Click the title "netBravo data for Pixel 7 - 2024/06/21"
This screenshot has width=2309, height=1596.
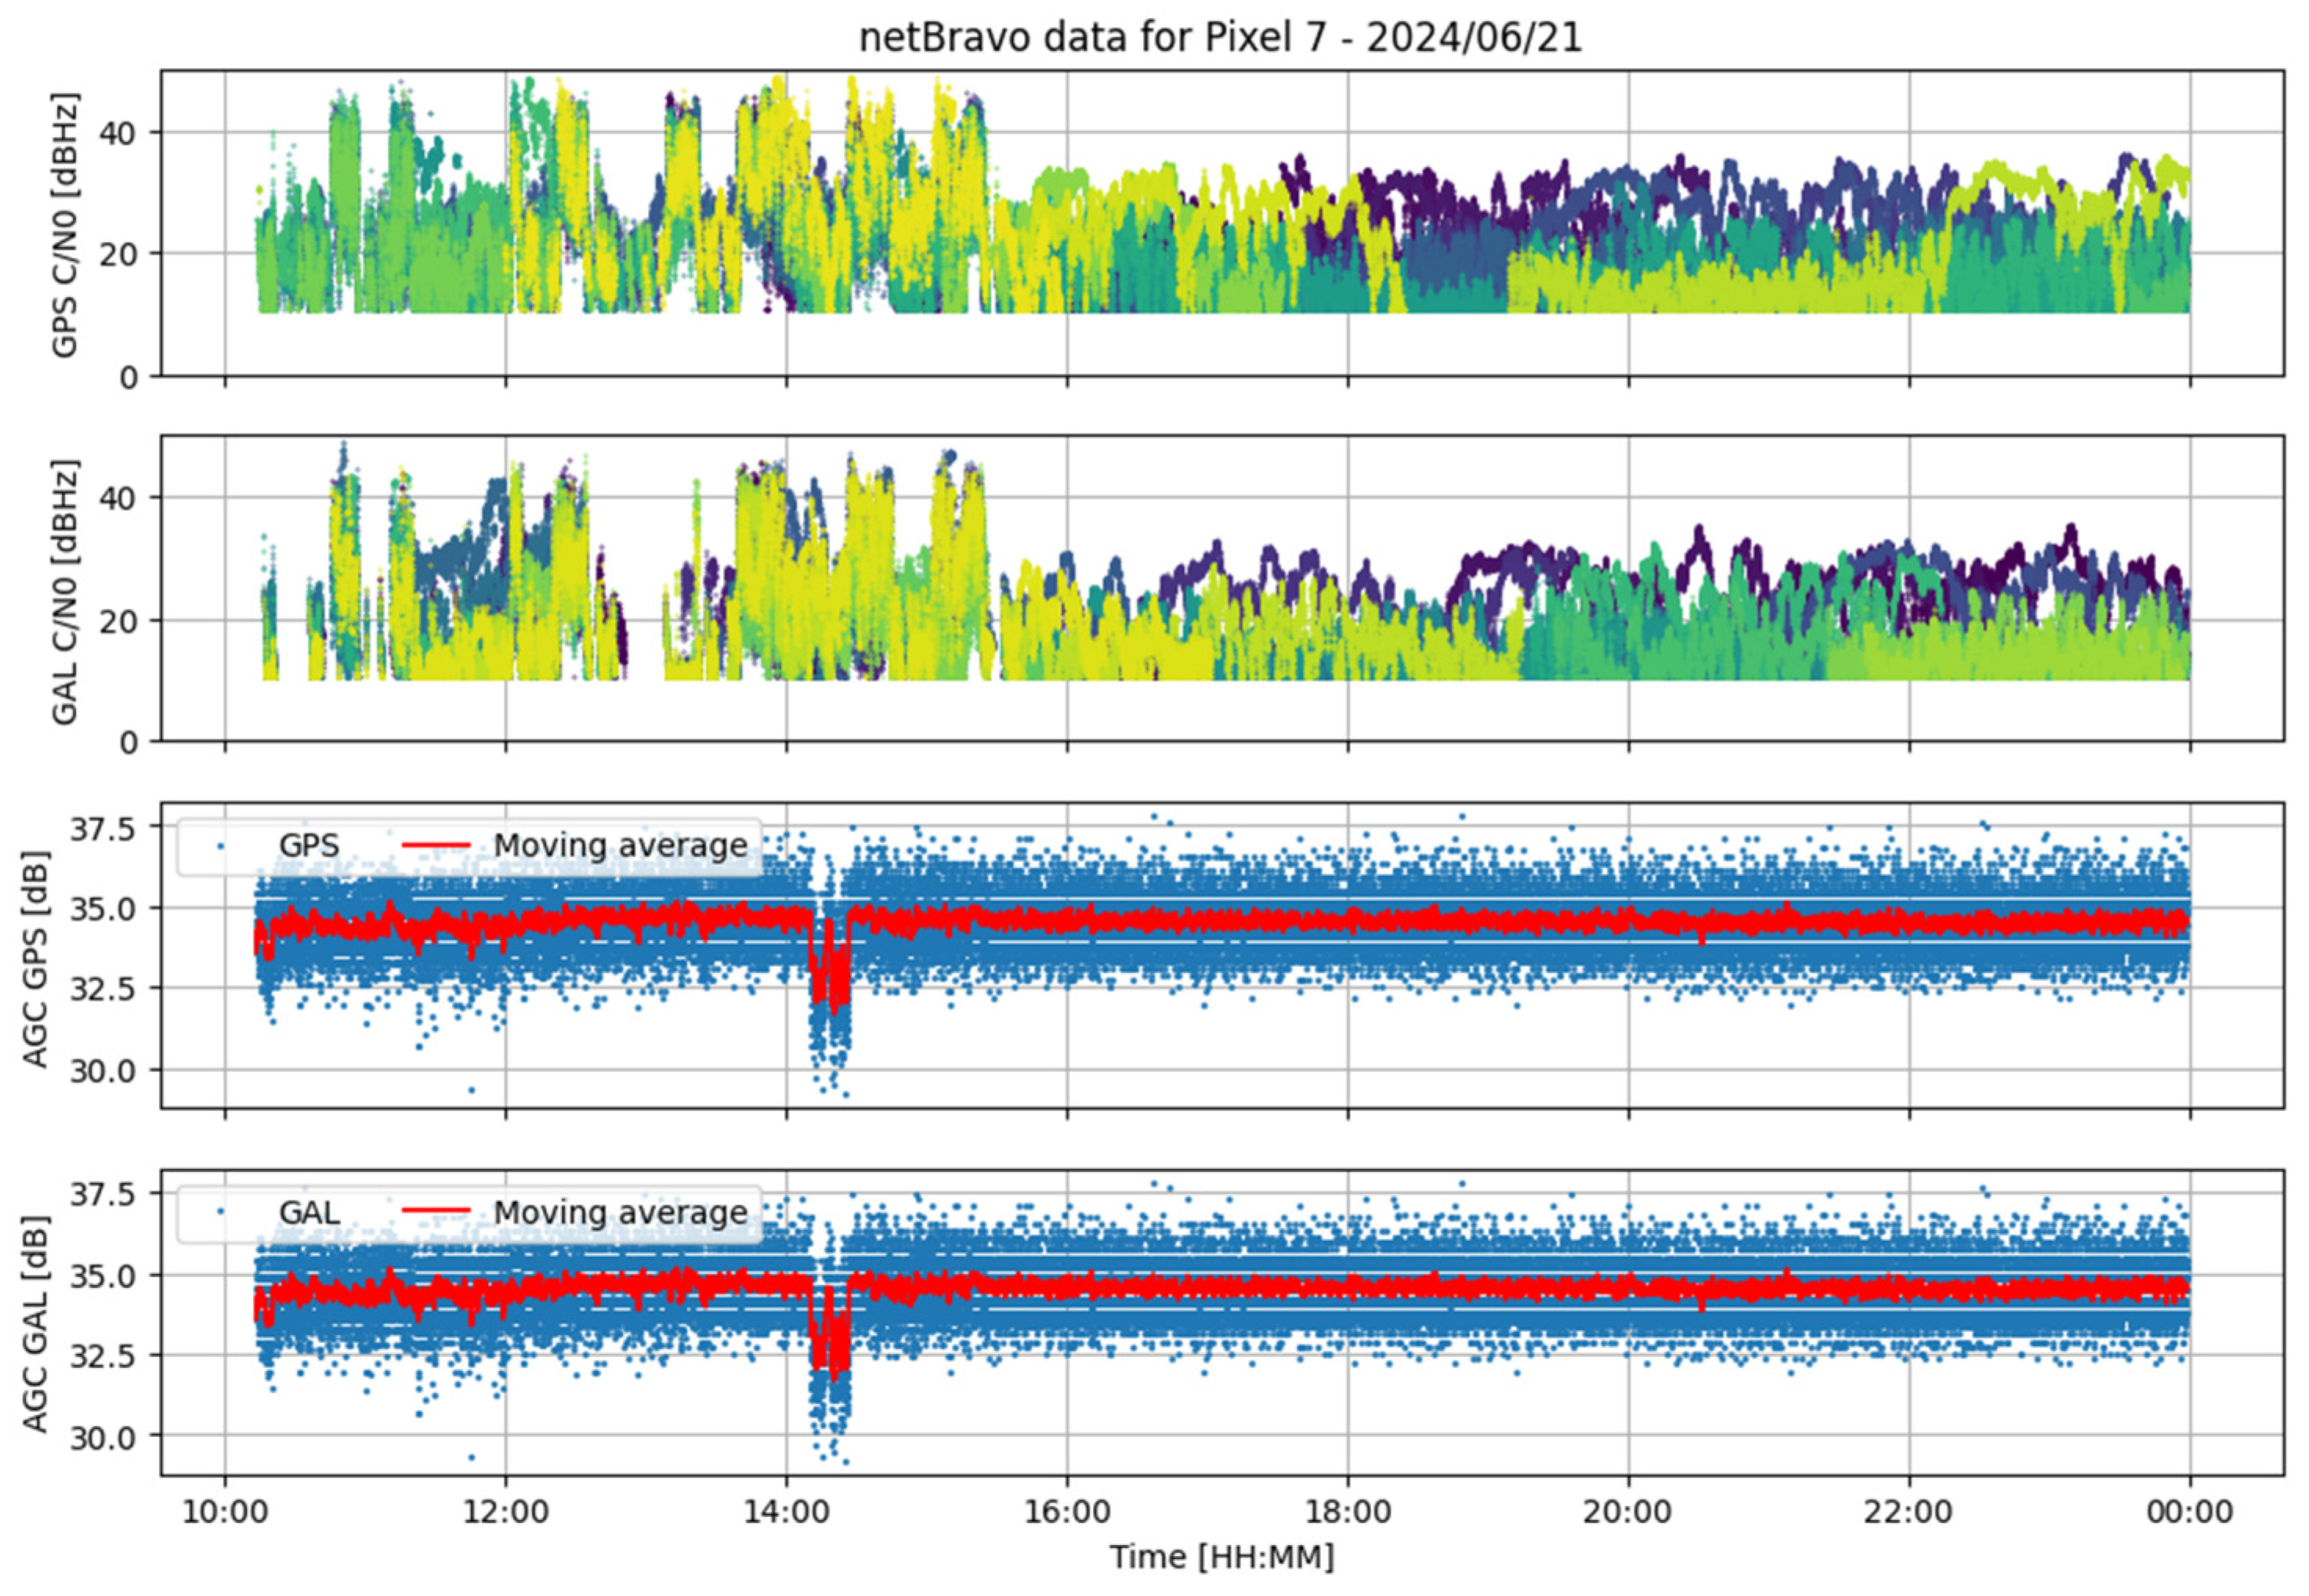(x=1221, y=38)
